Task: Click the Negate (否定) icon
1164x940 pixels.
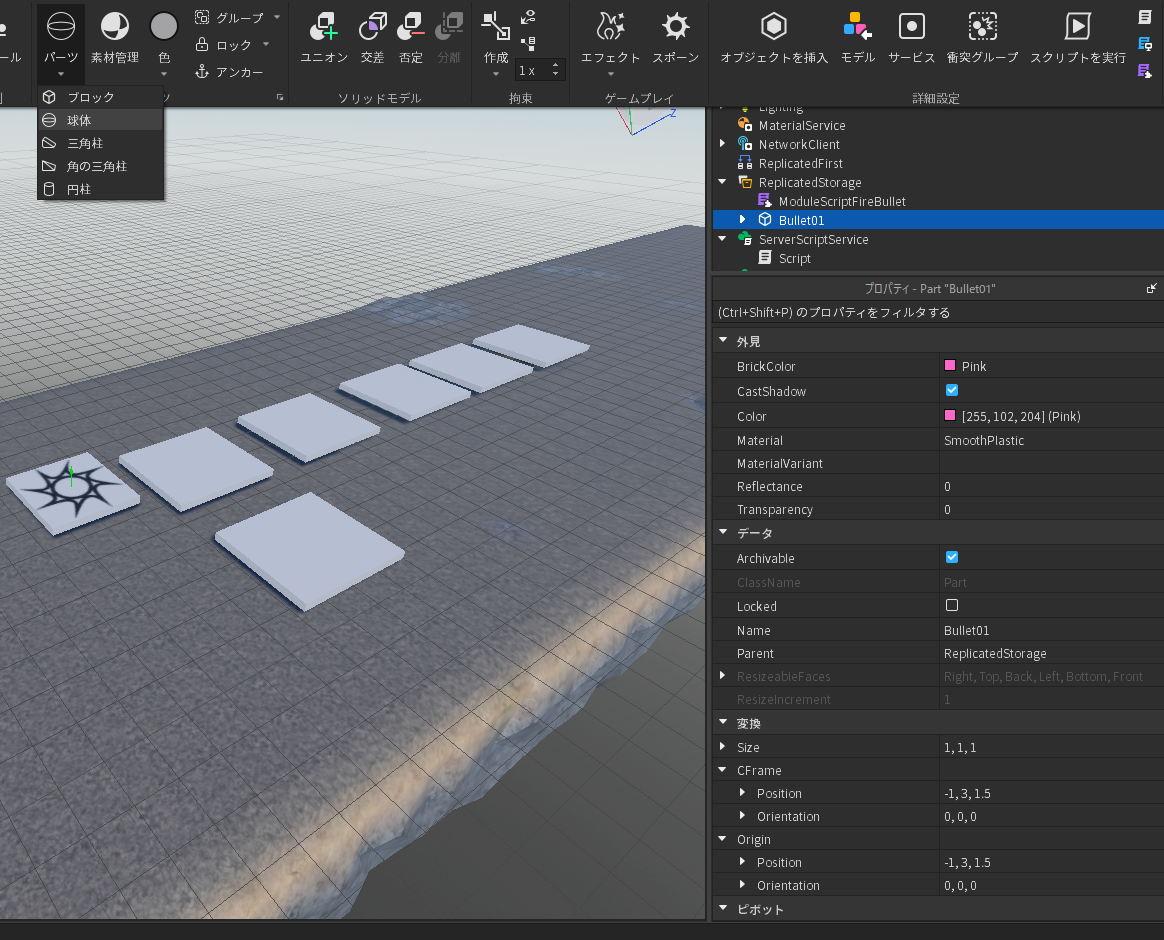Action: (x=411, y=27)
